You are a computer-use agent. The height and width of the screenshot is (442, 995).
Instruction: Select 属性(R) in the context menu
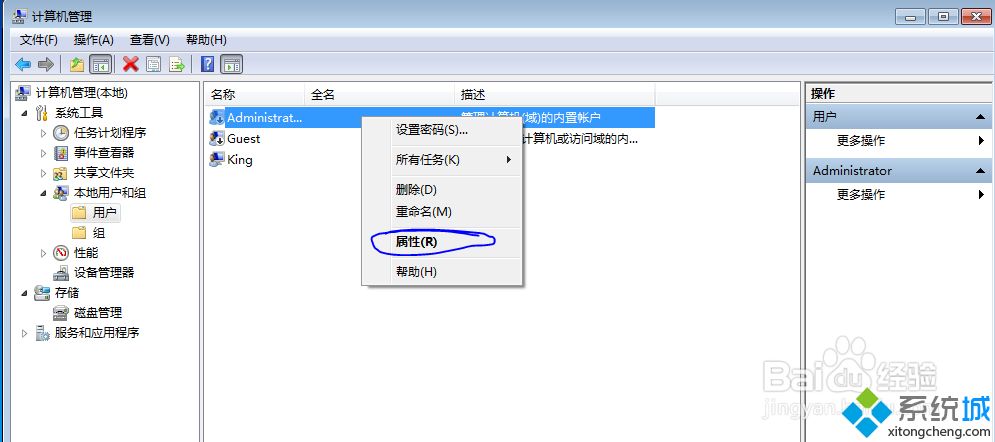[416, 242]
